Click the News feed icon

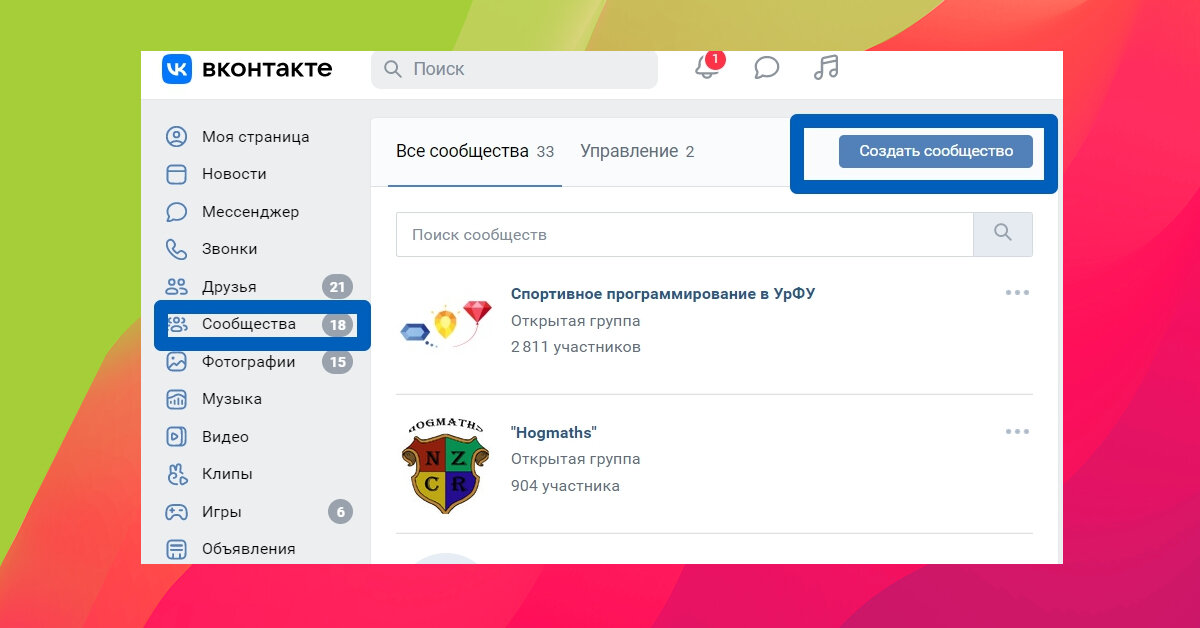(x=176, y=174)
